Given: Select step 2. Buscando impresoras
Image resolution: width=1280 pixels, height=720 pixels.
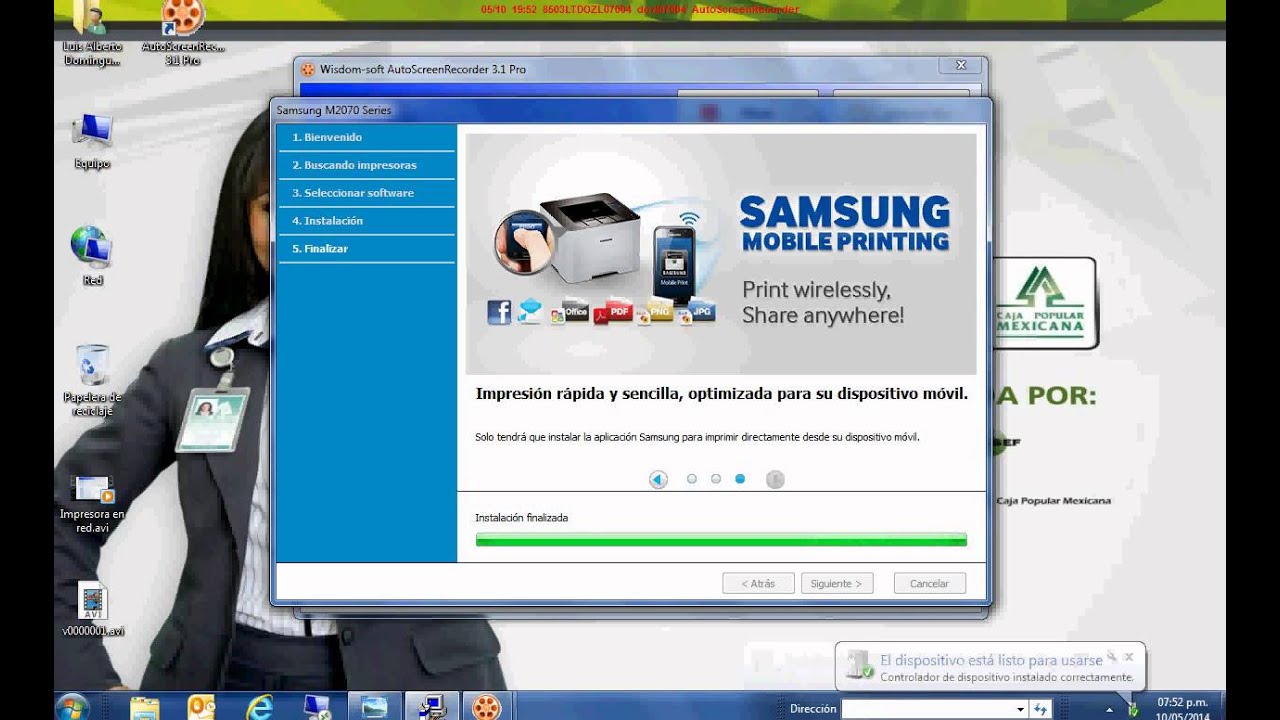Looking at the screenshot, I should point(365,165).
